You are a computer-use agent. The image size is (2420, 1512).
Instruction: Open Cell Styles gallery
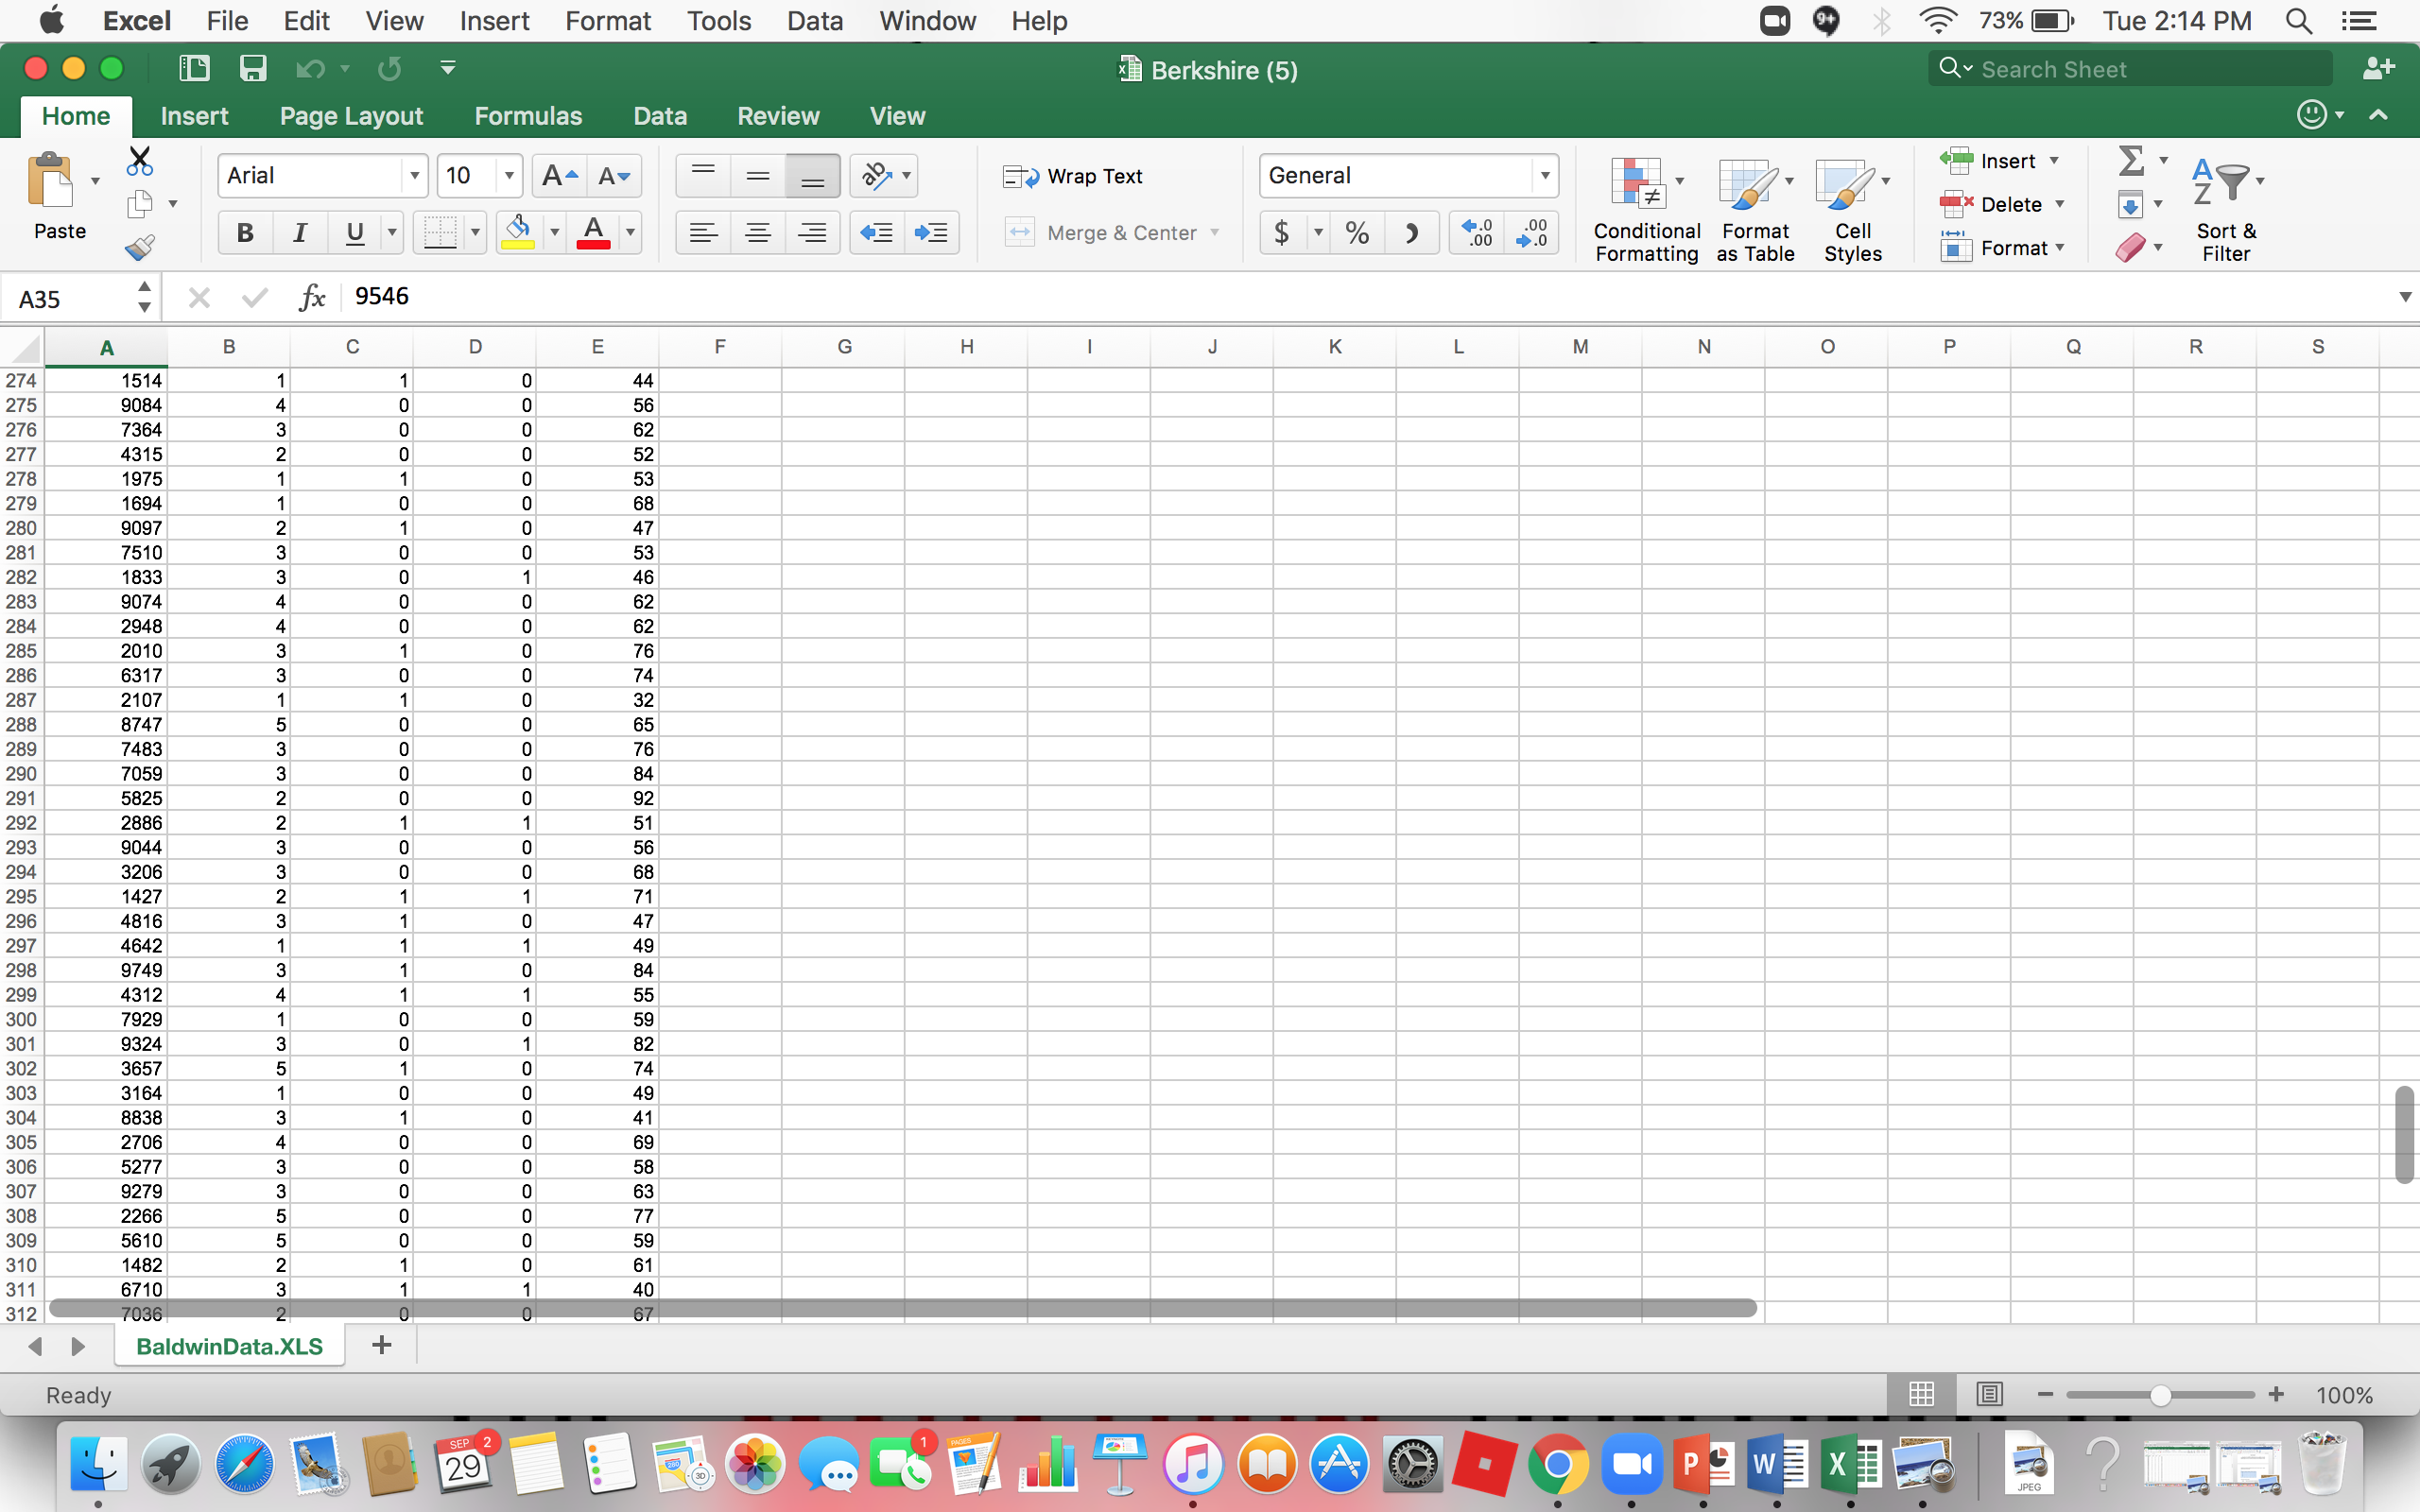tap(1851, 207)
